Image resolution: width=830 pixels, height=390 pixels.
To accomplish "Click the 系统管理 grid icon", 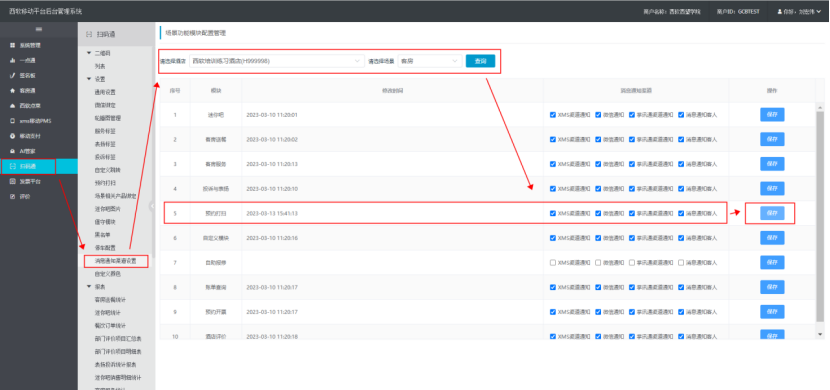I will (13, 46).
